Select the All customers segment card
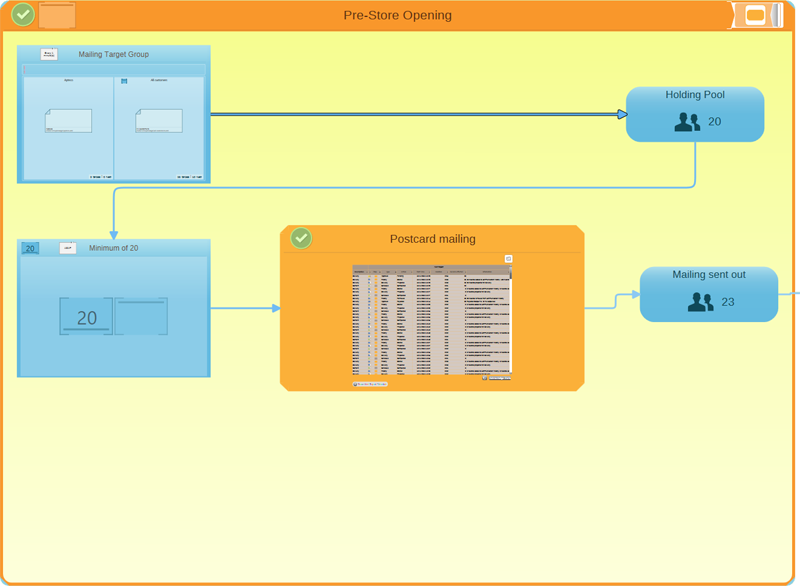 click(159, 121)
